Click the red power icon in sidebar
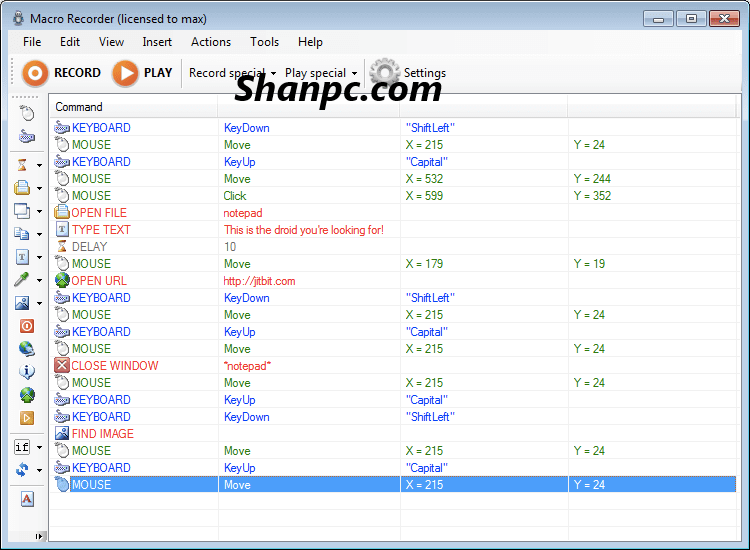 27,326
